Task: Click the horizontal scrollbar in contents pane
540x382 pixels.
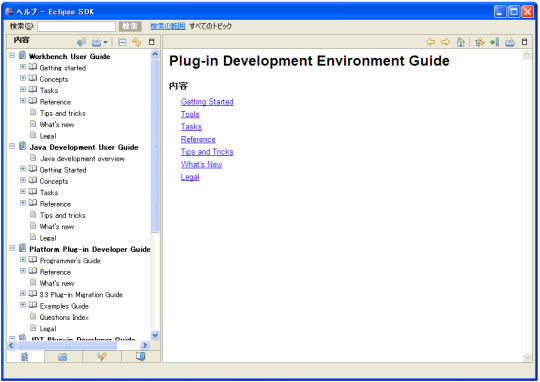Action: [x=78, y=345]
